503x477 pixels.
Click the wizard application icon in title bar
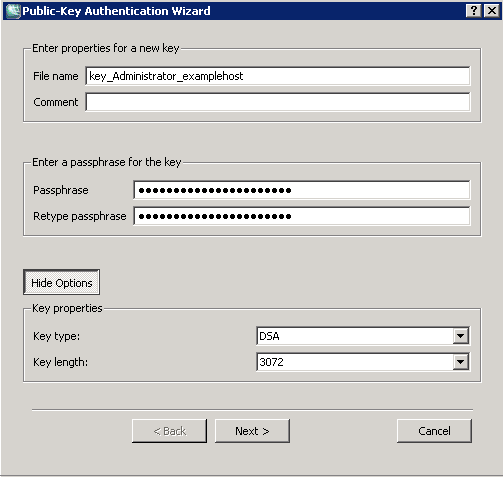tap(13, 11)
